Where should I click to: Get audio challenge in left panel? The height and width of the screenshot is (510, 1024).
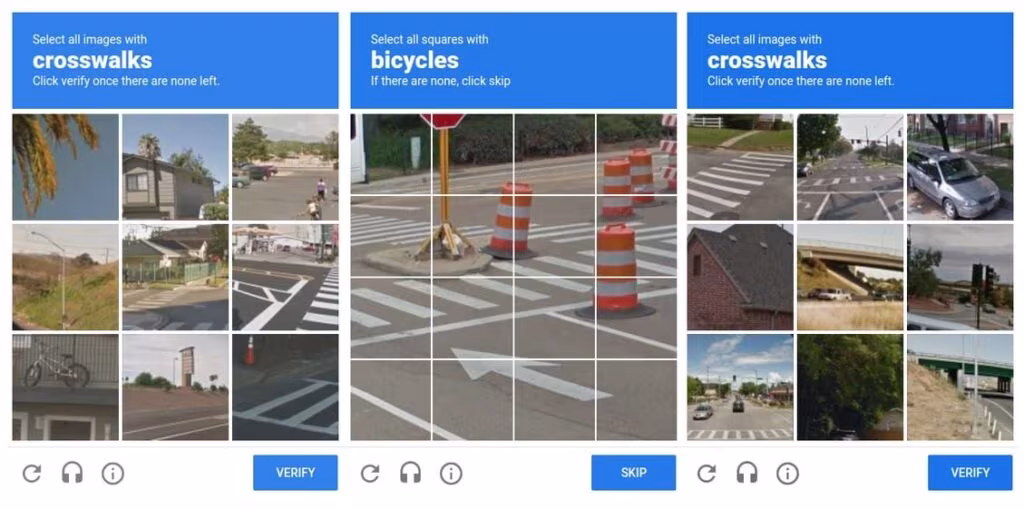(72, 473)
